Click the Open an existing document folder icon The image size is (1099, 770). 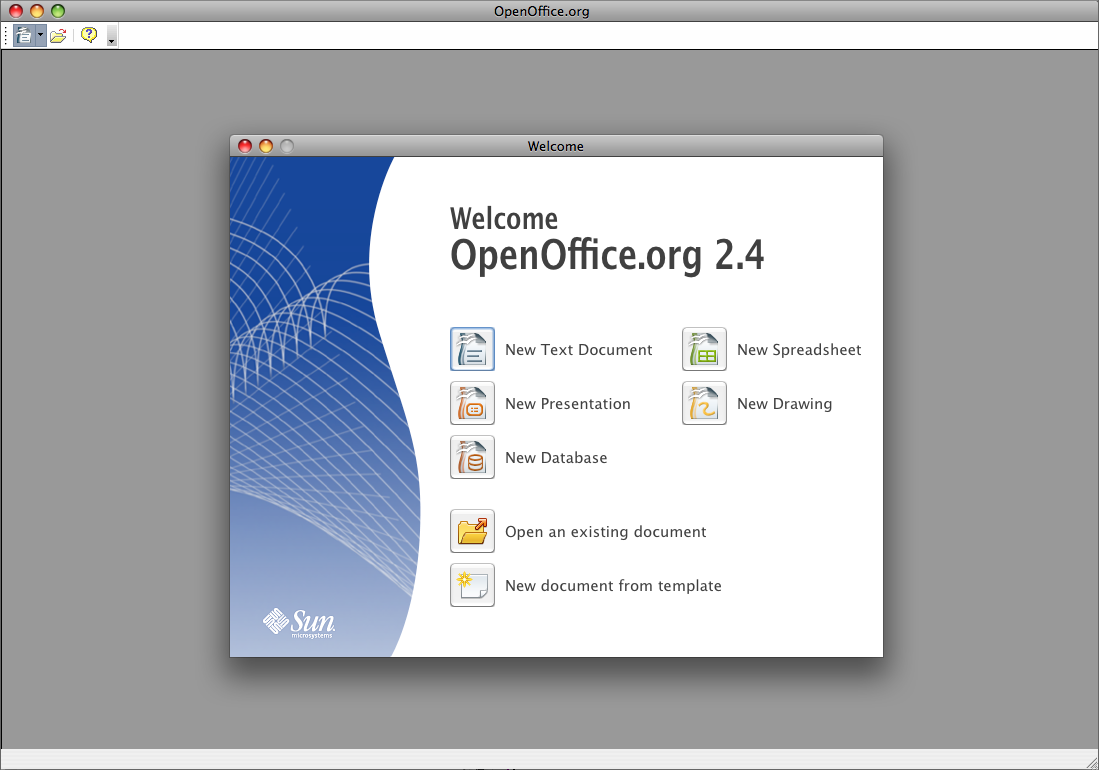click(472, 531)
